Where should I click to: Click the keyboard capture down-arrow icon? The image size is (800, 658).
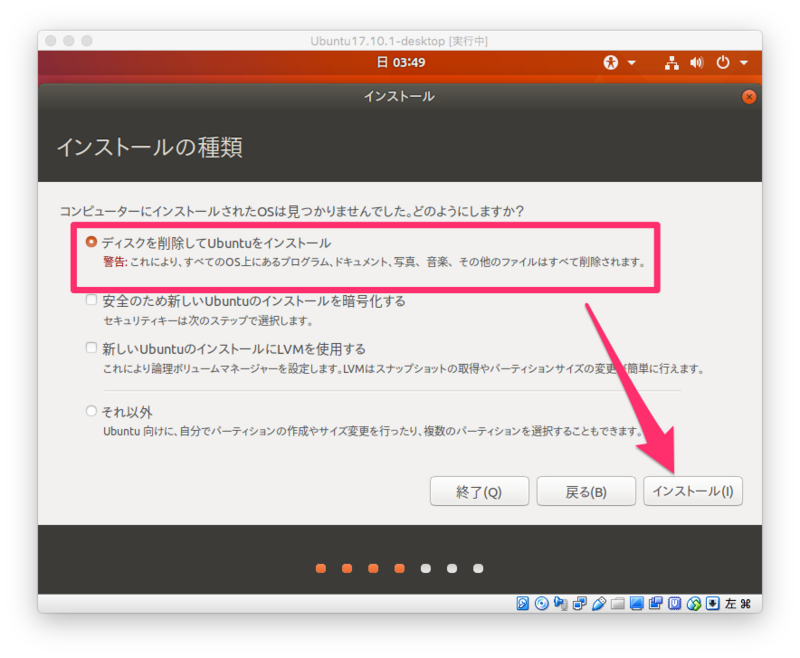tap(713, 604)
